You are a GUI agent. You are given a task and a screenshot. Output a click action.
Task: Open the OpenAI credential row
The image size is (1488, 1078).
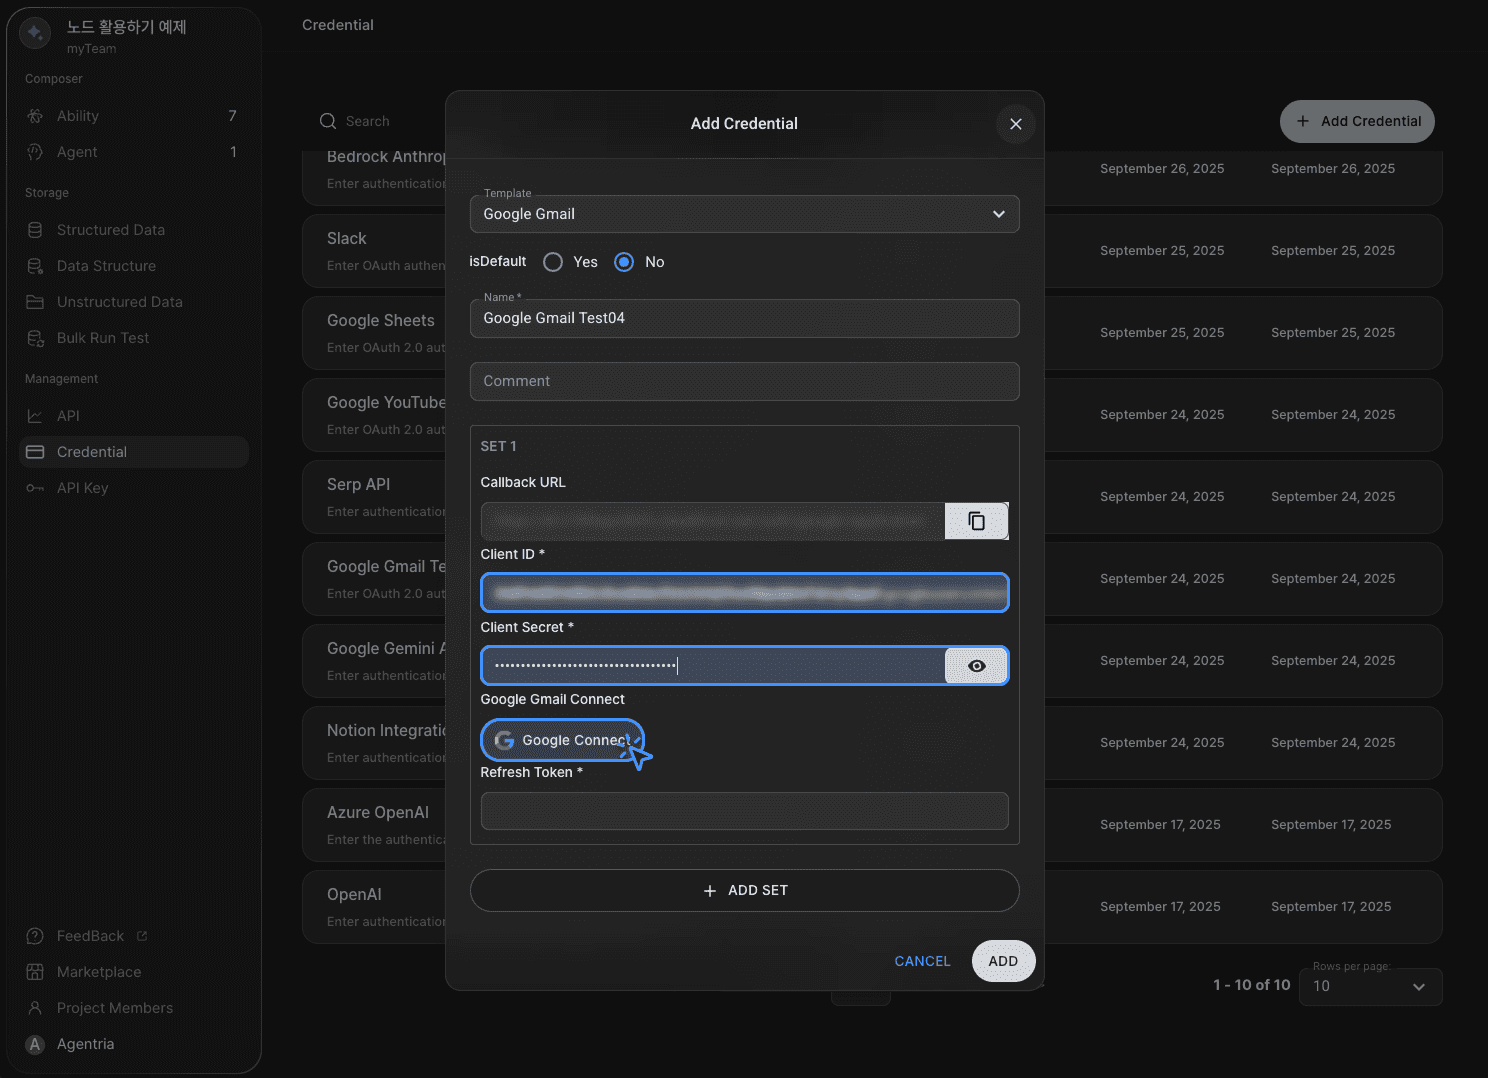coord(872,907)
